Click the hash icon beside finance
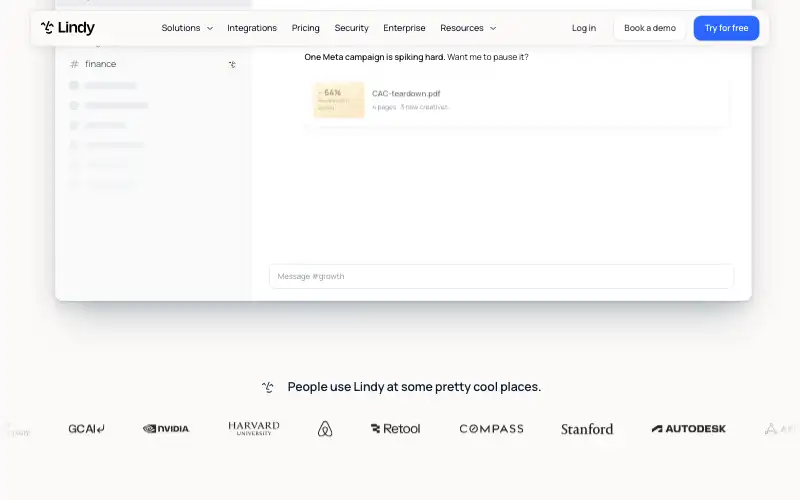This screenshot has height=500, width=800. pyautogui.click(x=74, y=64)
